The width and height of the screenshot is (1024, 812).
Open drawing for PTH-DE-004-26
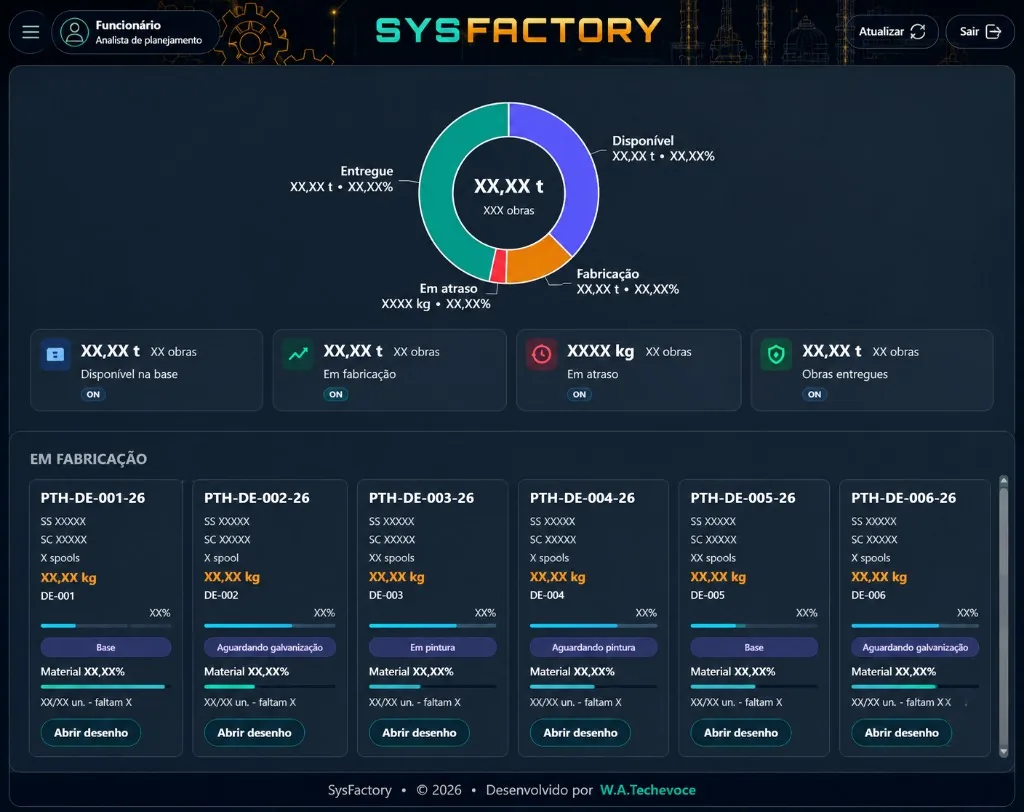coord(580,732)
